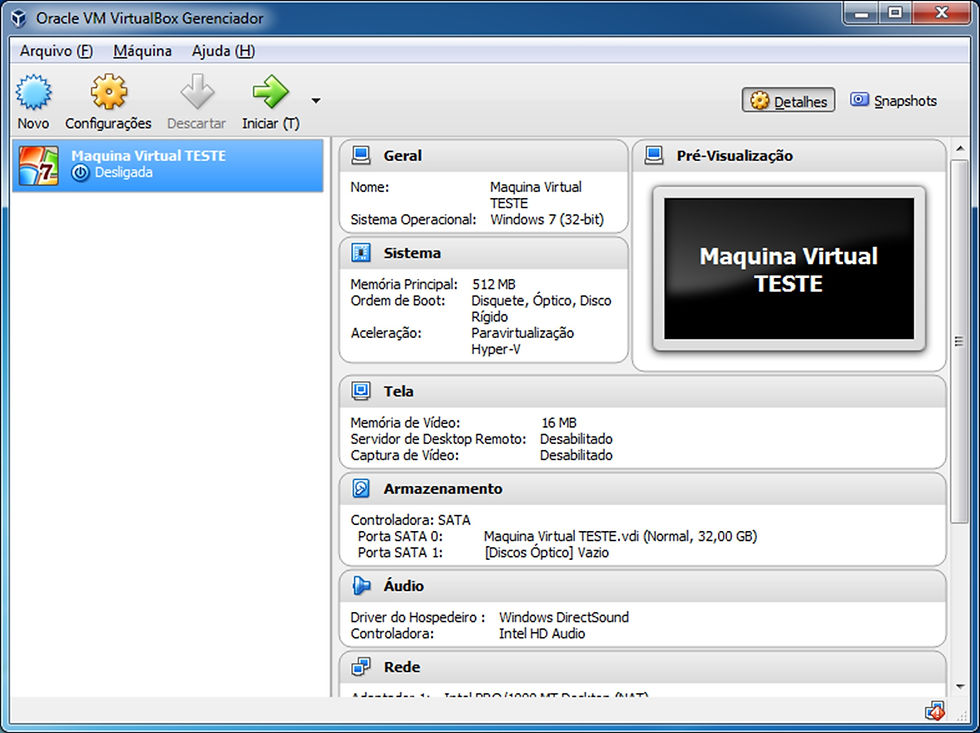Click the Detalhes gear icon

pyautogui.click(x=759, y=101)
